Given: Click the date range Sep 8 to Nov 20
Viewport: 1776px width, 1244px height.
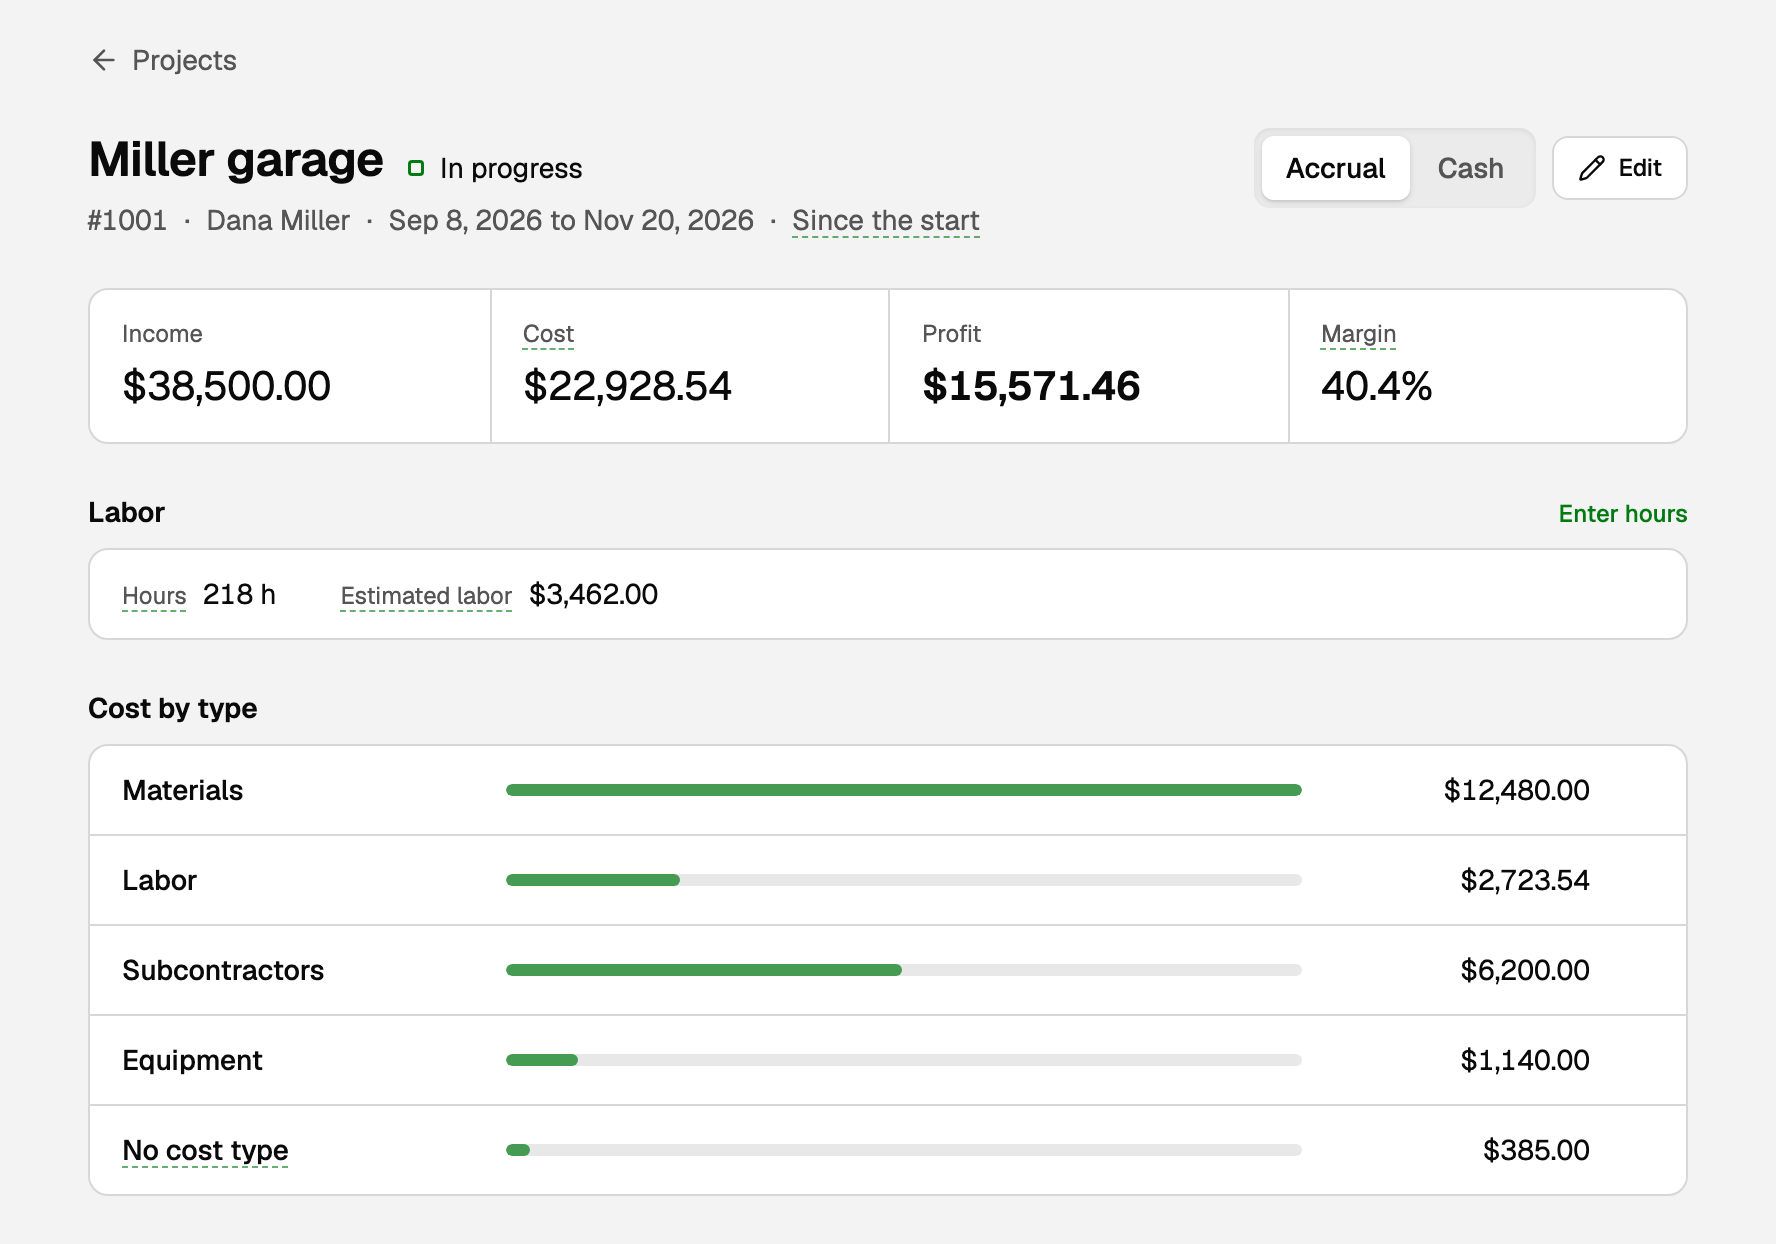Looking at the screenshot, I should pyautogui.click(x=571, y=220).
